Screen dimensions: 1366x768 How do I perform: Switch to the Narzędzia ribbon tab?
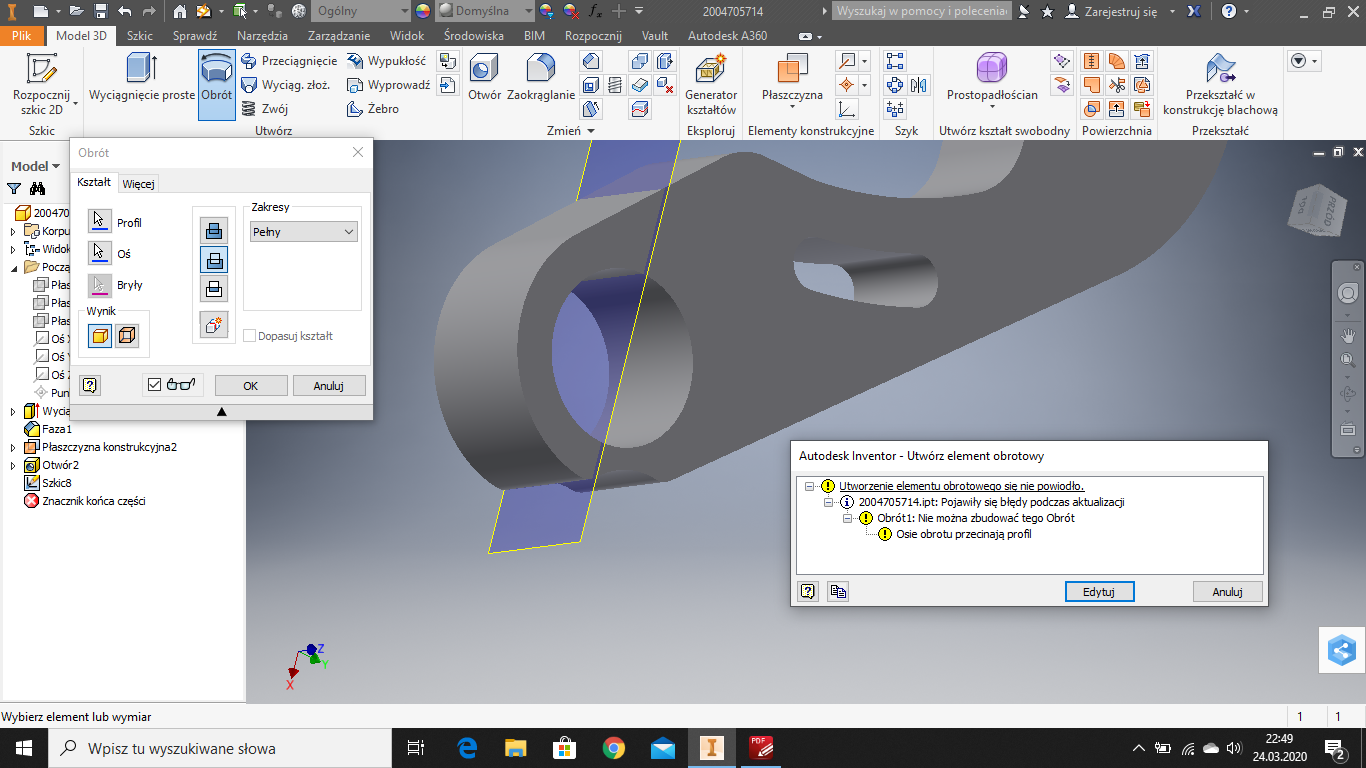[262, 35]
